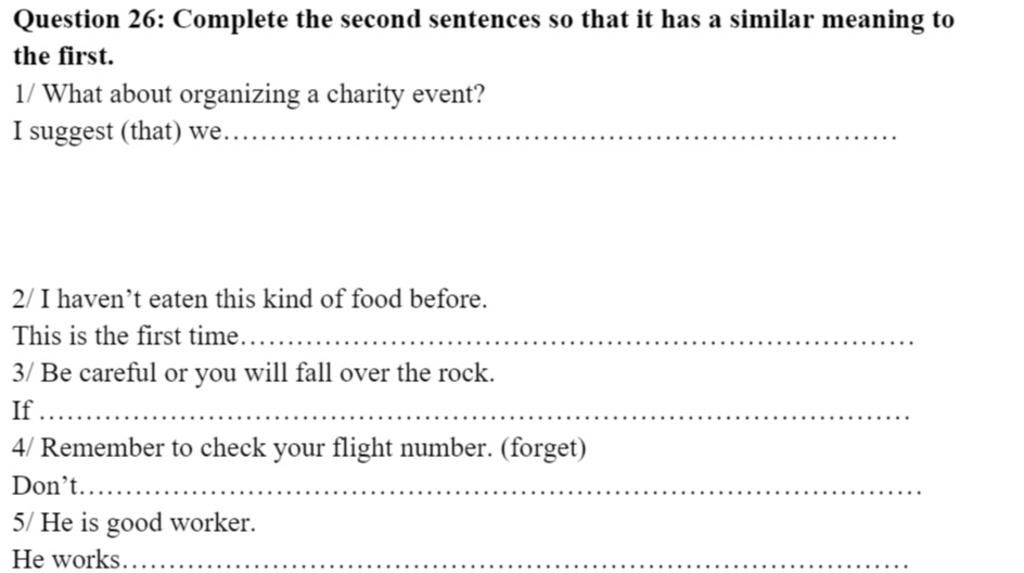Click the dotted blank after "He works"

[515, 564]
